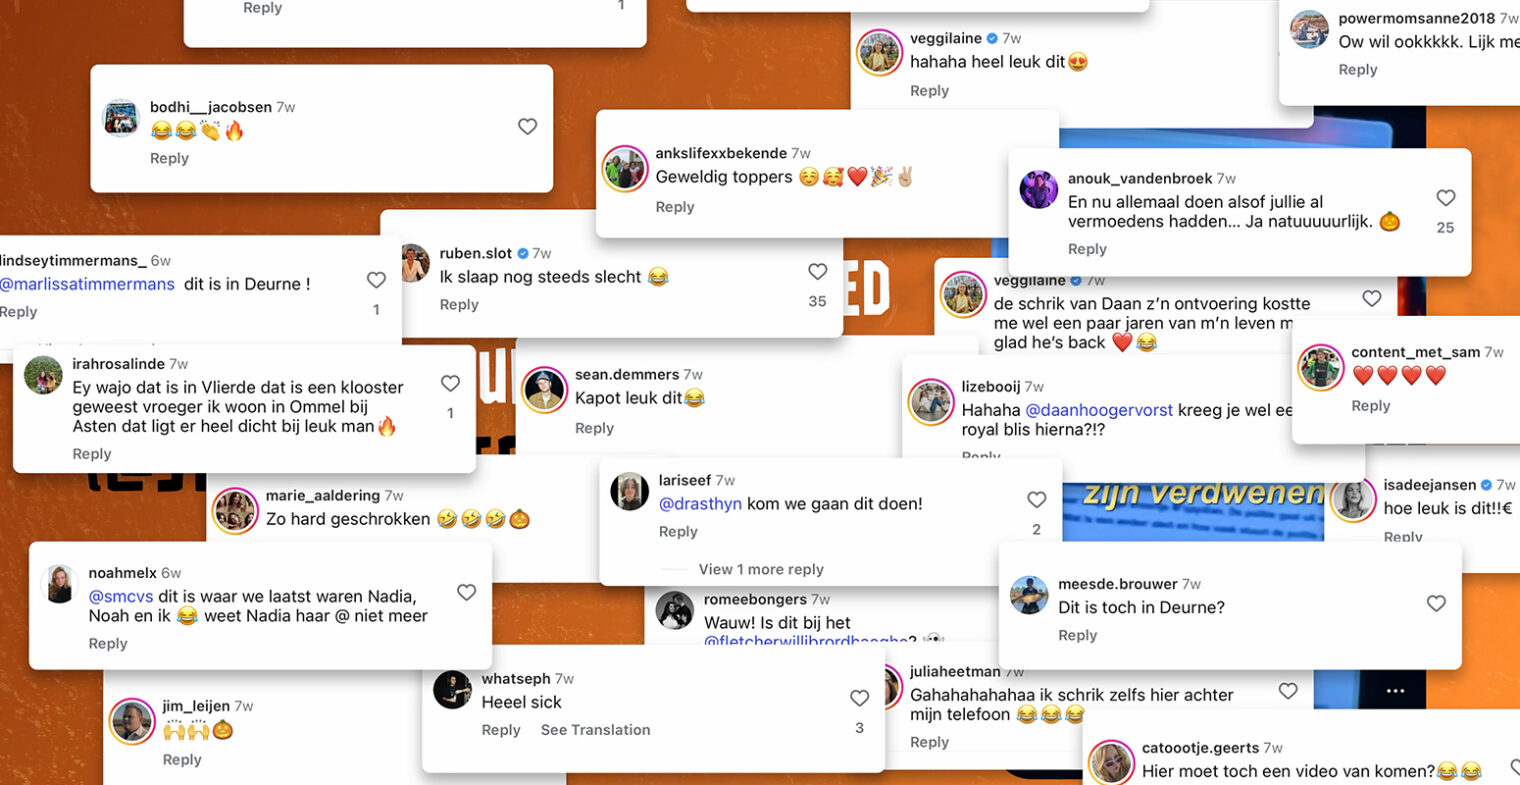Open the three-dots menu on the video
The width and height of the screenshot is (1520, 785).
[1396, 691]
